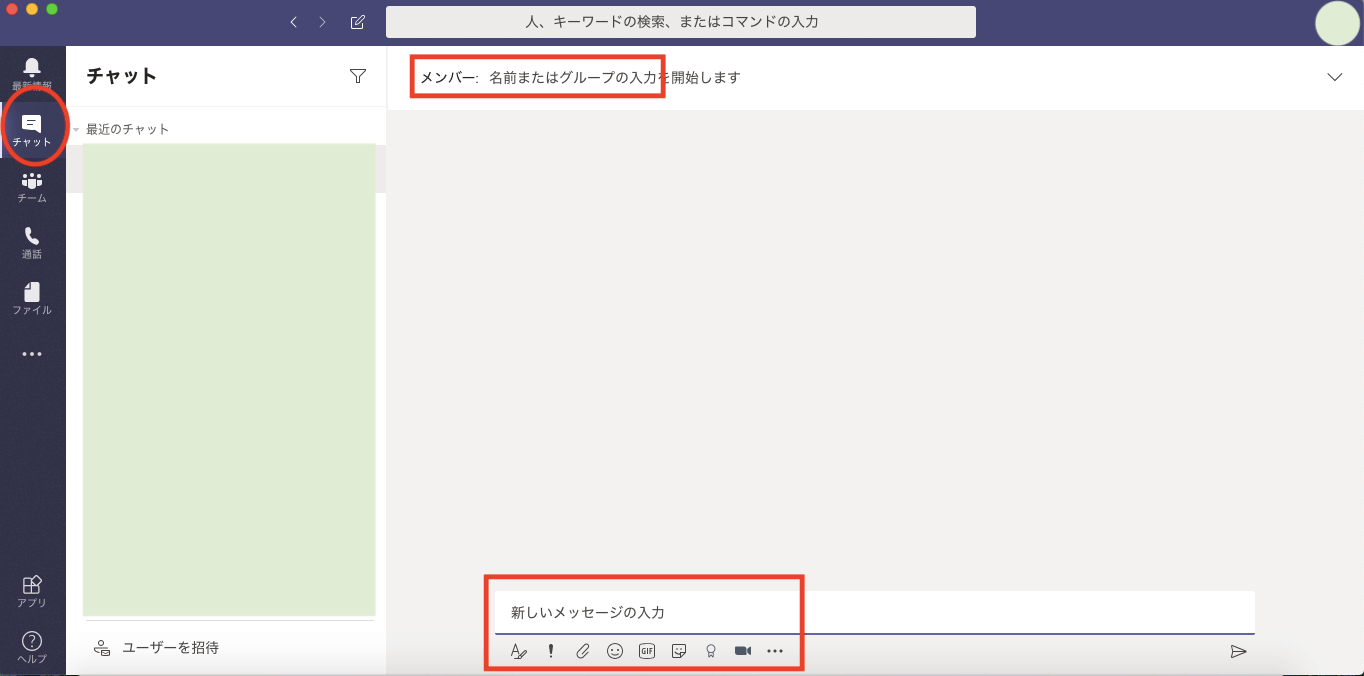The height and width of the screenshot is (676, 1364).
Task: Collapse the 最近のチャット section
Action: [x=76, y=130]
